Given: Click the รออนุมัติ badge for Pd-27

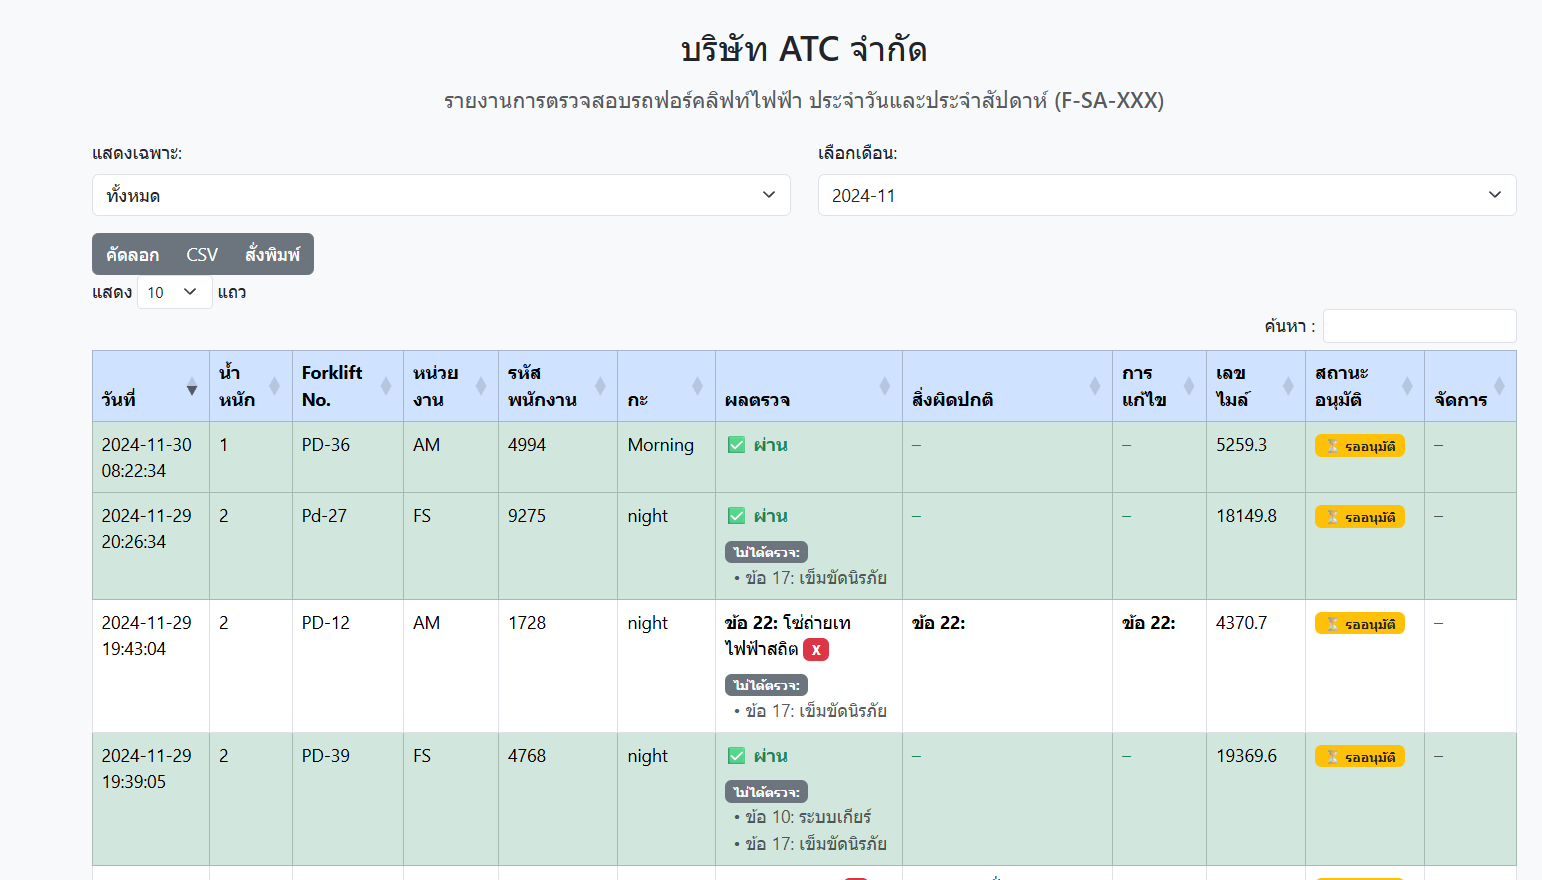Looking at the screenshot, I should point(1359,517).
